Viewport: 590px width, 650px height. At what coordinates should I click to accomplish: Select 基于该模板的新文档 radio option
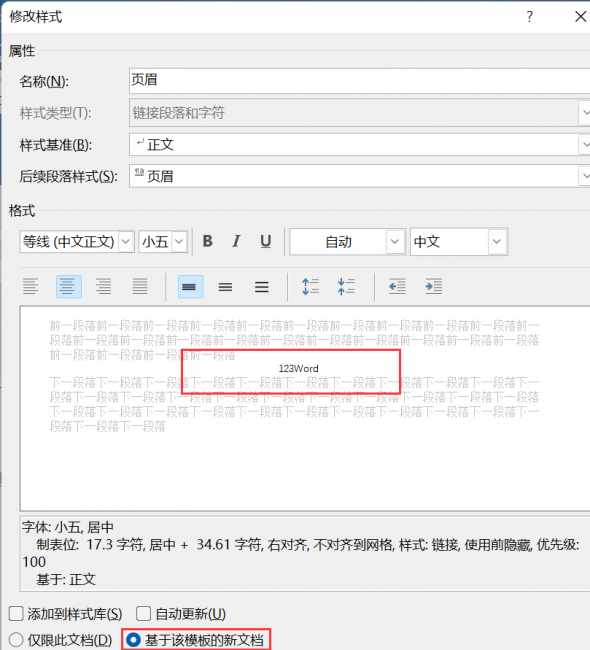tap(134, 640)
